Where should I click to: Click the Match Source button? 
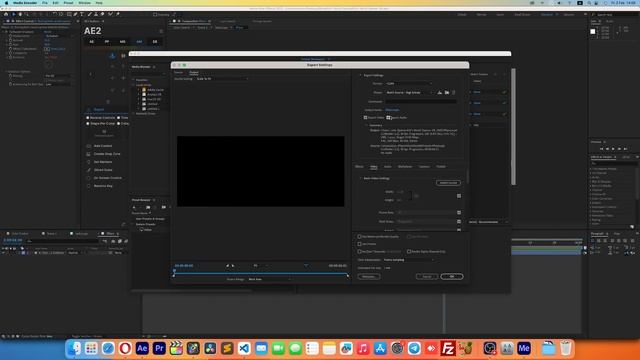pyautogui.click(x=448, y=183)
